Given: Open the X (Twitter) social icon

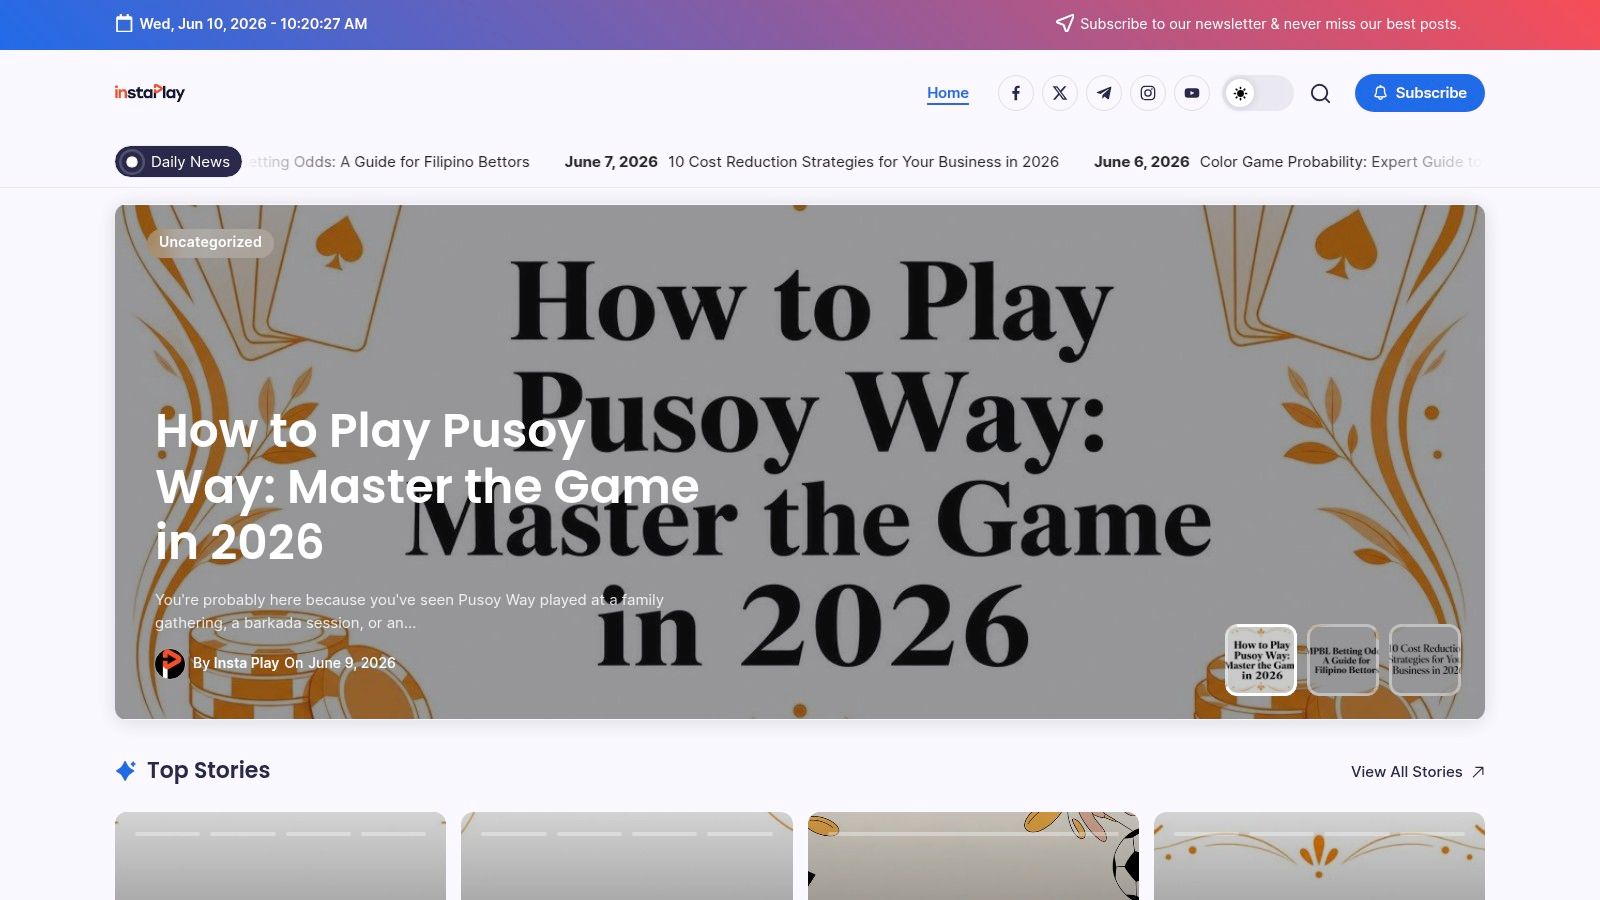Looking at the screenshot, I should tap(1060, 93).
